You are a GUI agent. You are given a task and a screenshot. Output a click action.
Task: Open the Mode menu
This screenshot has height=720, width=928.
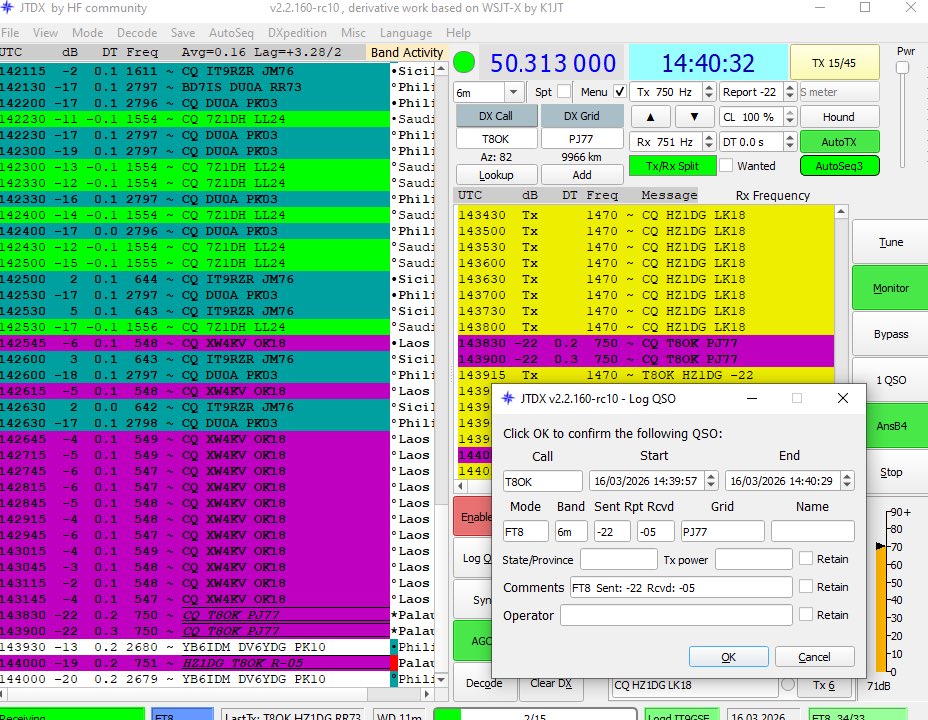(x=88, y=33)
